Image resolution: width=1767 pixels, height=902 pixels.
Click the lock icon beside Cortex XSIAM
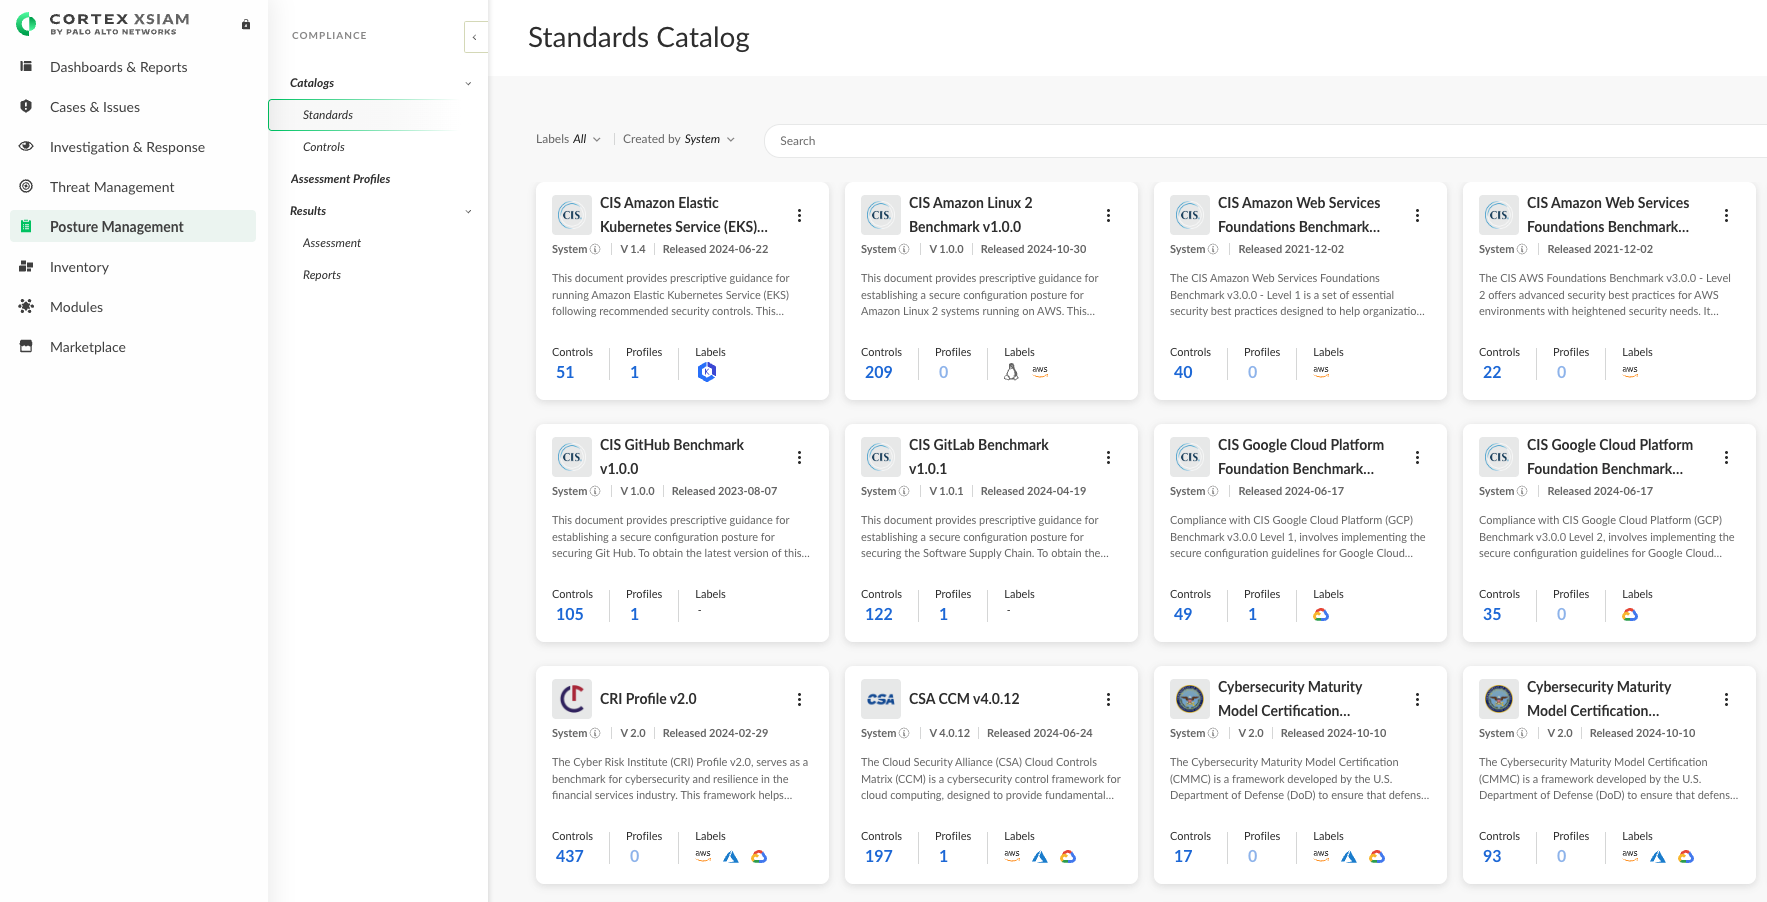pyautogui.click(x=246, y=24)
